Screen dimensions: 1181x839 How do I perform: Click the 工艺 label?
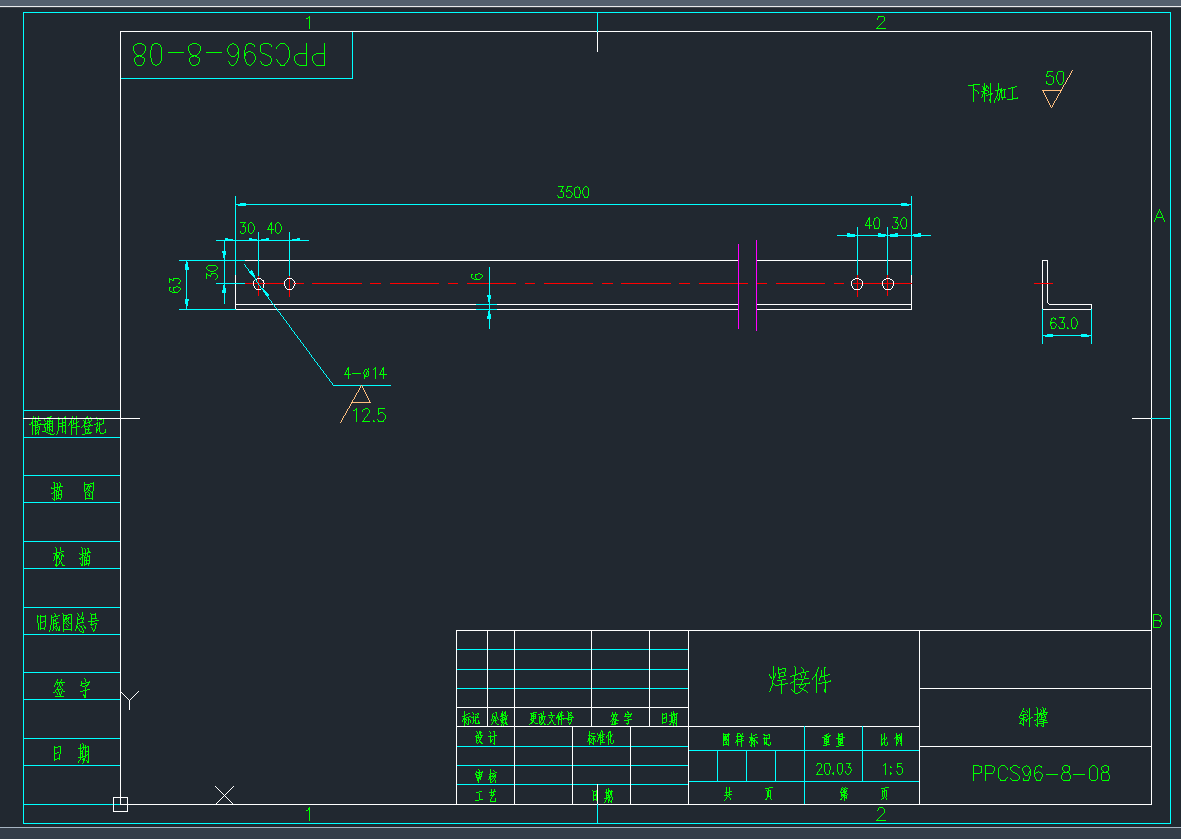pyautogui.click(x=486, y=795)
